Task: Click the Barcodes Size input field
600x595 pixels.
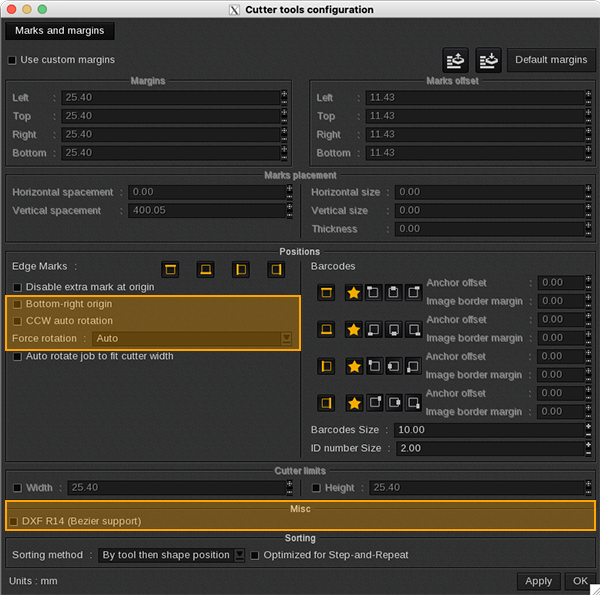Action: click(x=488, y=430)
